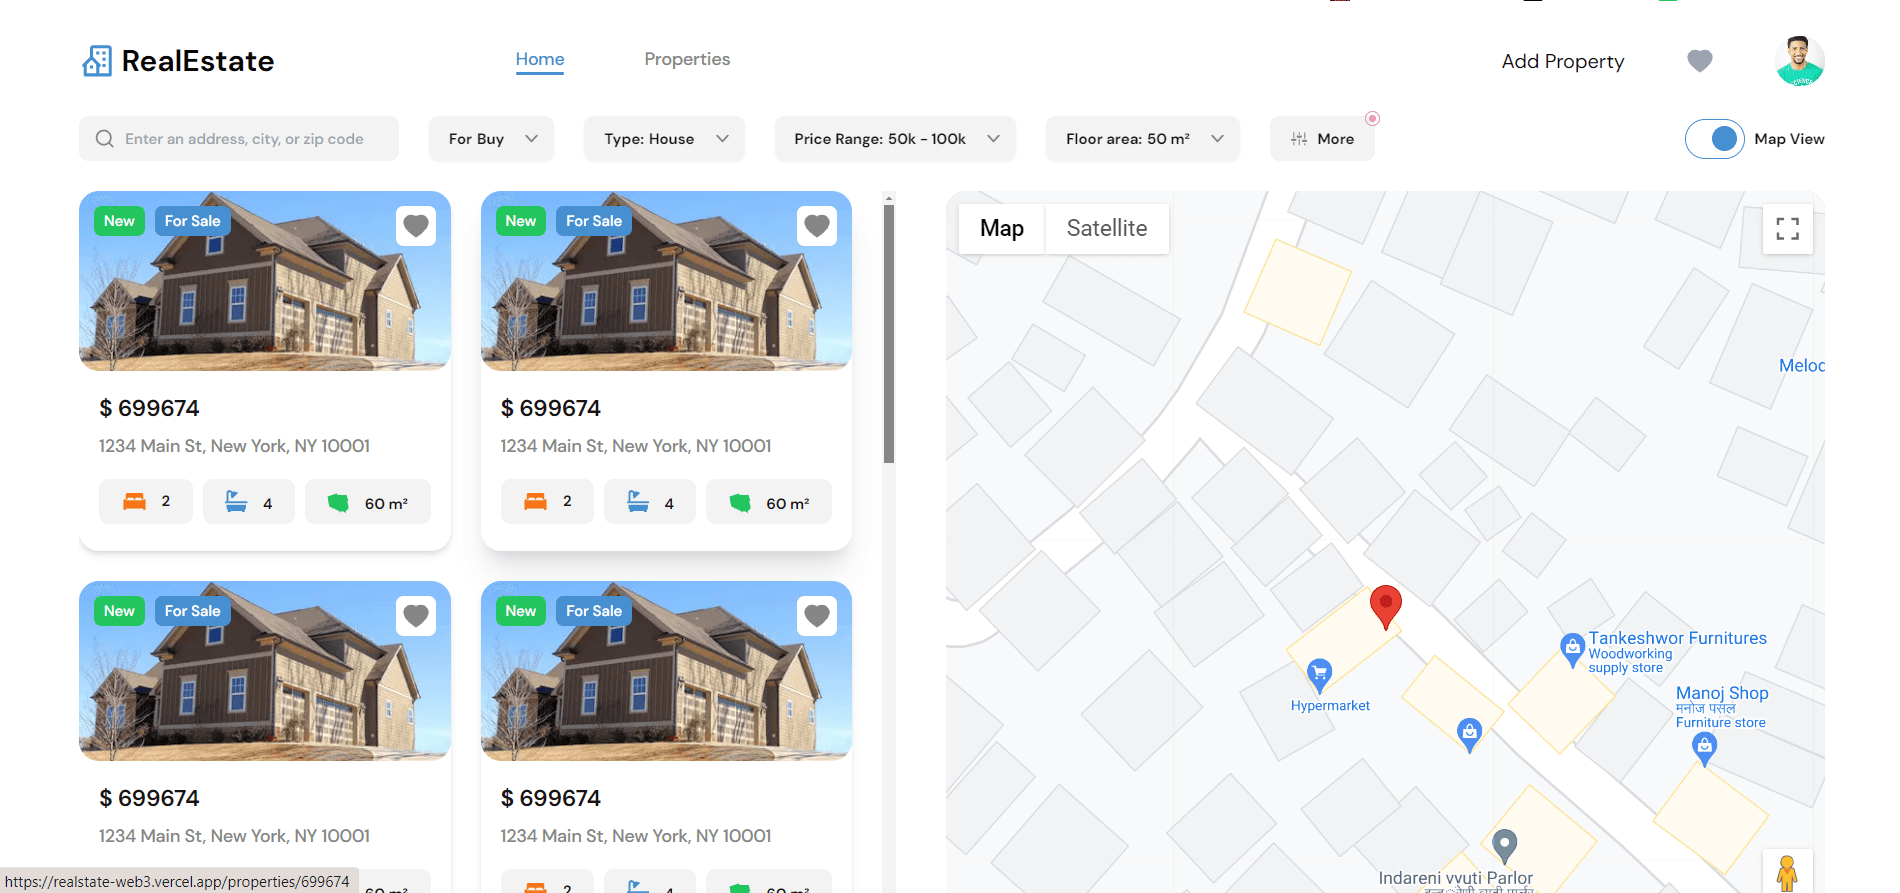This screenshot has height=893, width=1900.
Task: Go to the Properties tab
Action: click(x=687, y=60)
